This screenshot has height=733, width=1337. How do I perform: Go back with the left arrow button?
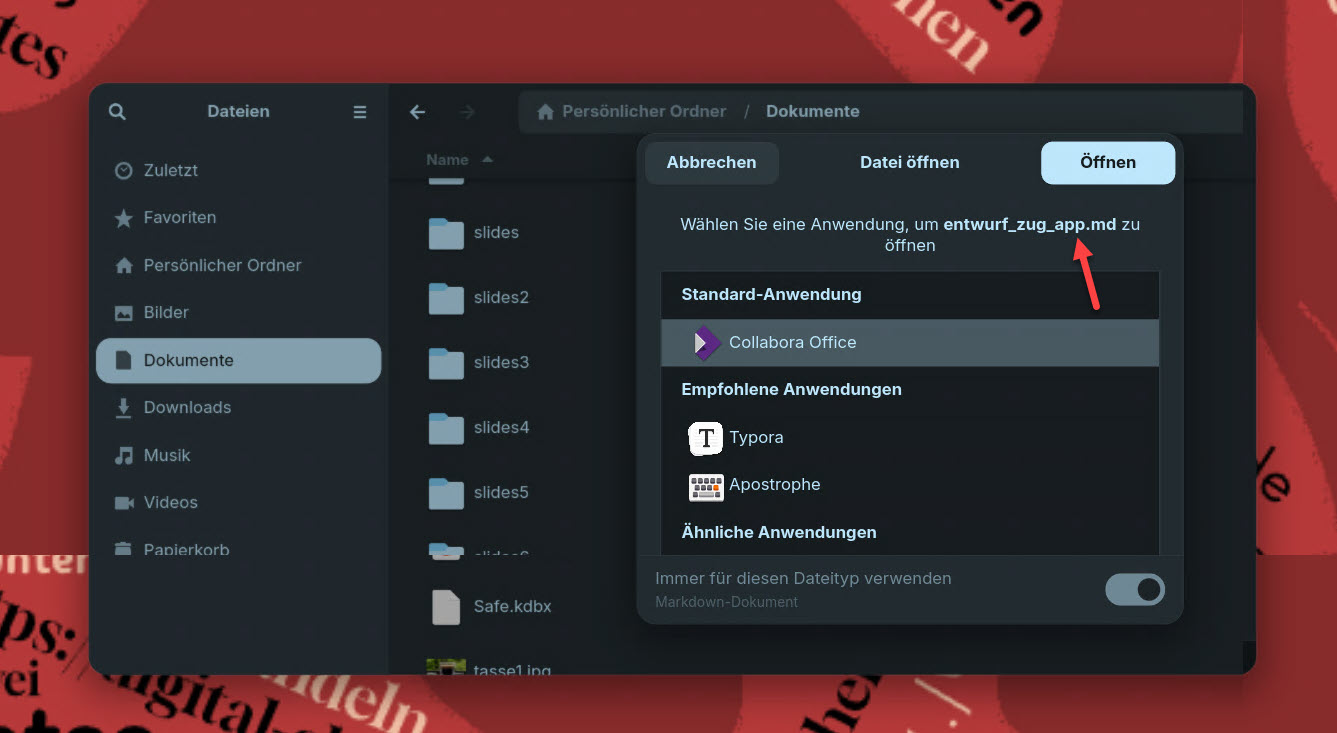pyautogui.click(x=418, y=112)
